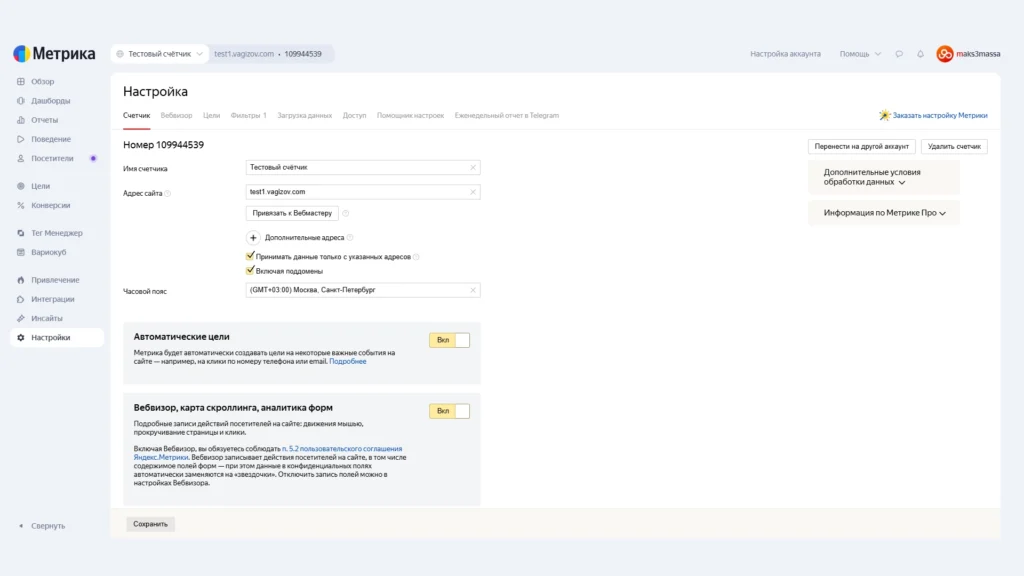The height and width of the screenshot is (576, 1024).
Task: Open Вариокуб via its sidebar icon
Action: click(21, 252)
